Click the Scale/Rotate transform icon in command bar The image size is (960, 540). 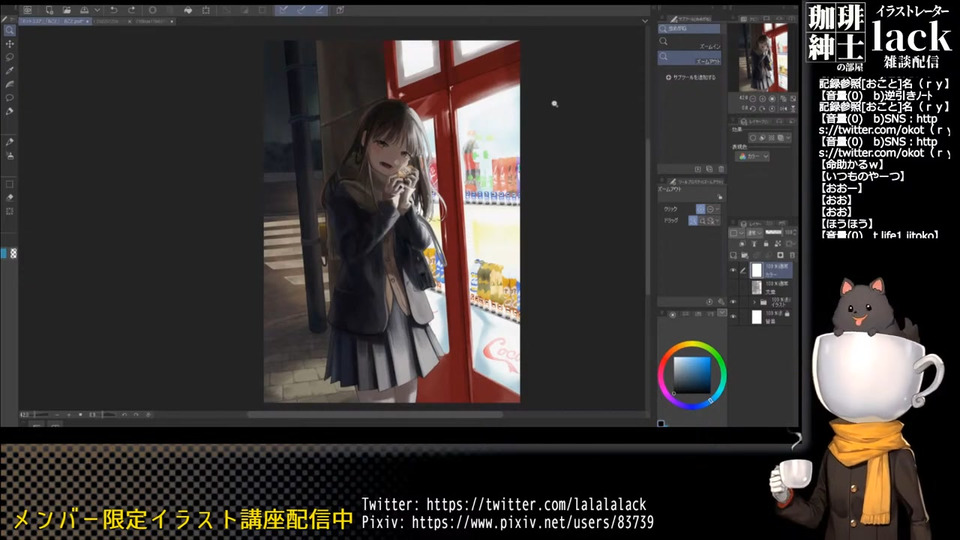pyautogui.click(x=206, y=10)
